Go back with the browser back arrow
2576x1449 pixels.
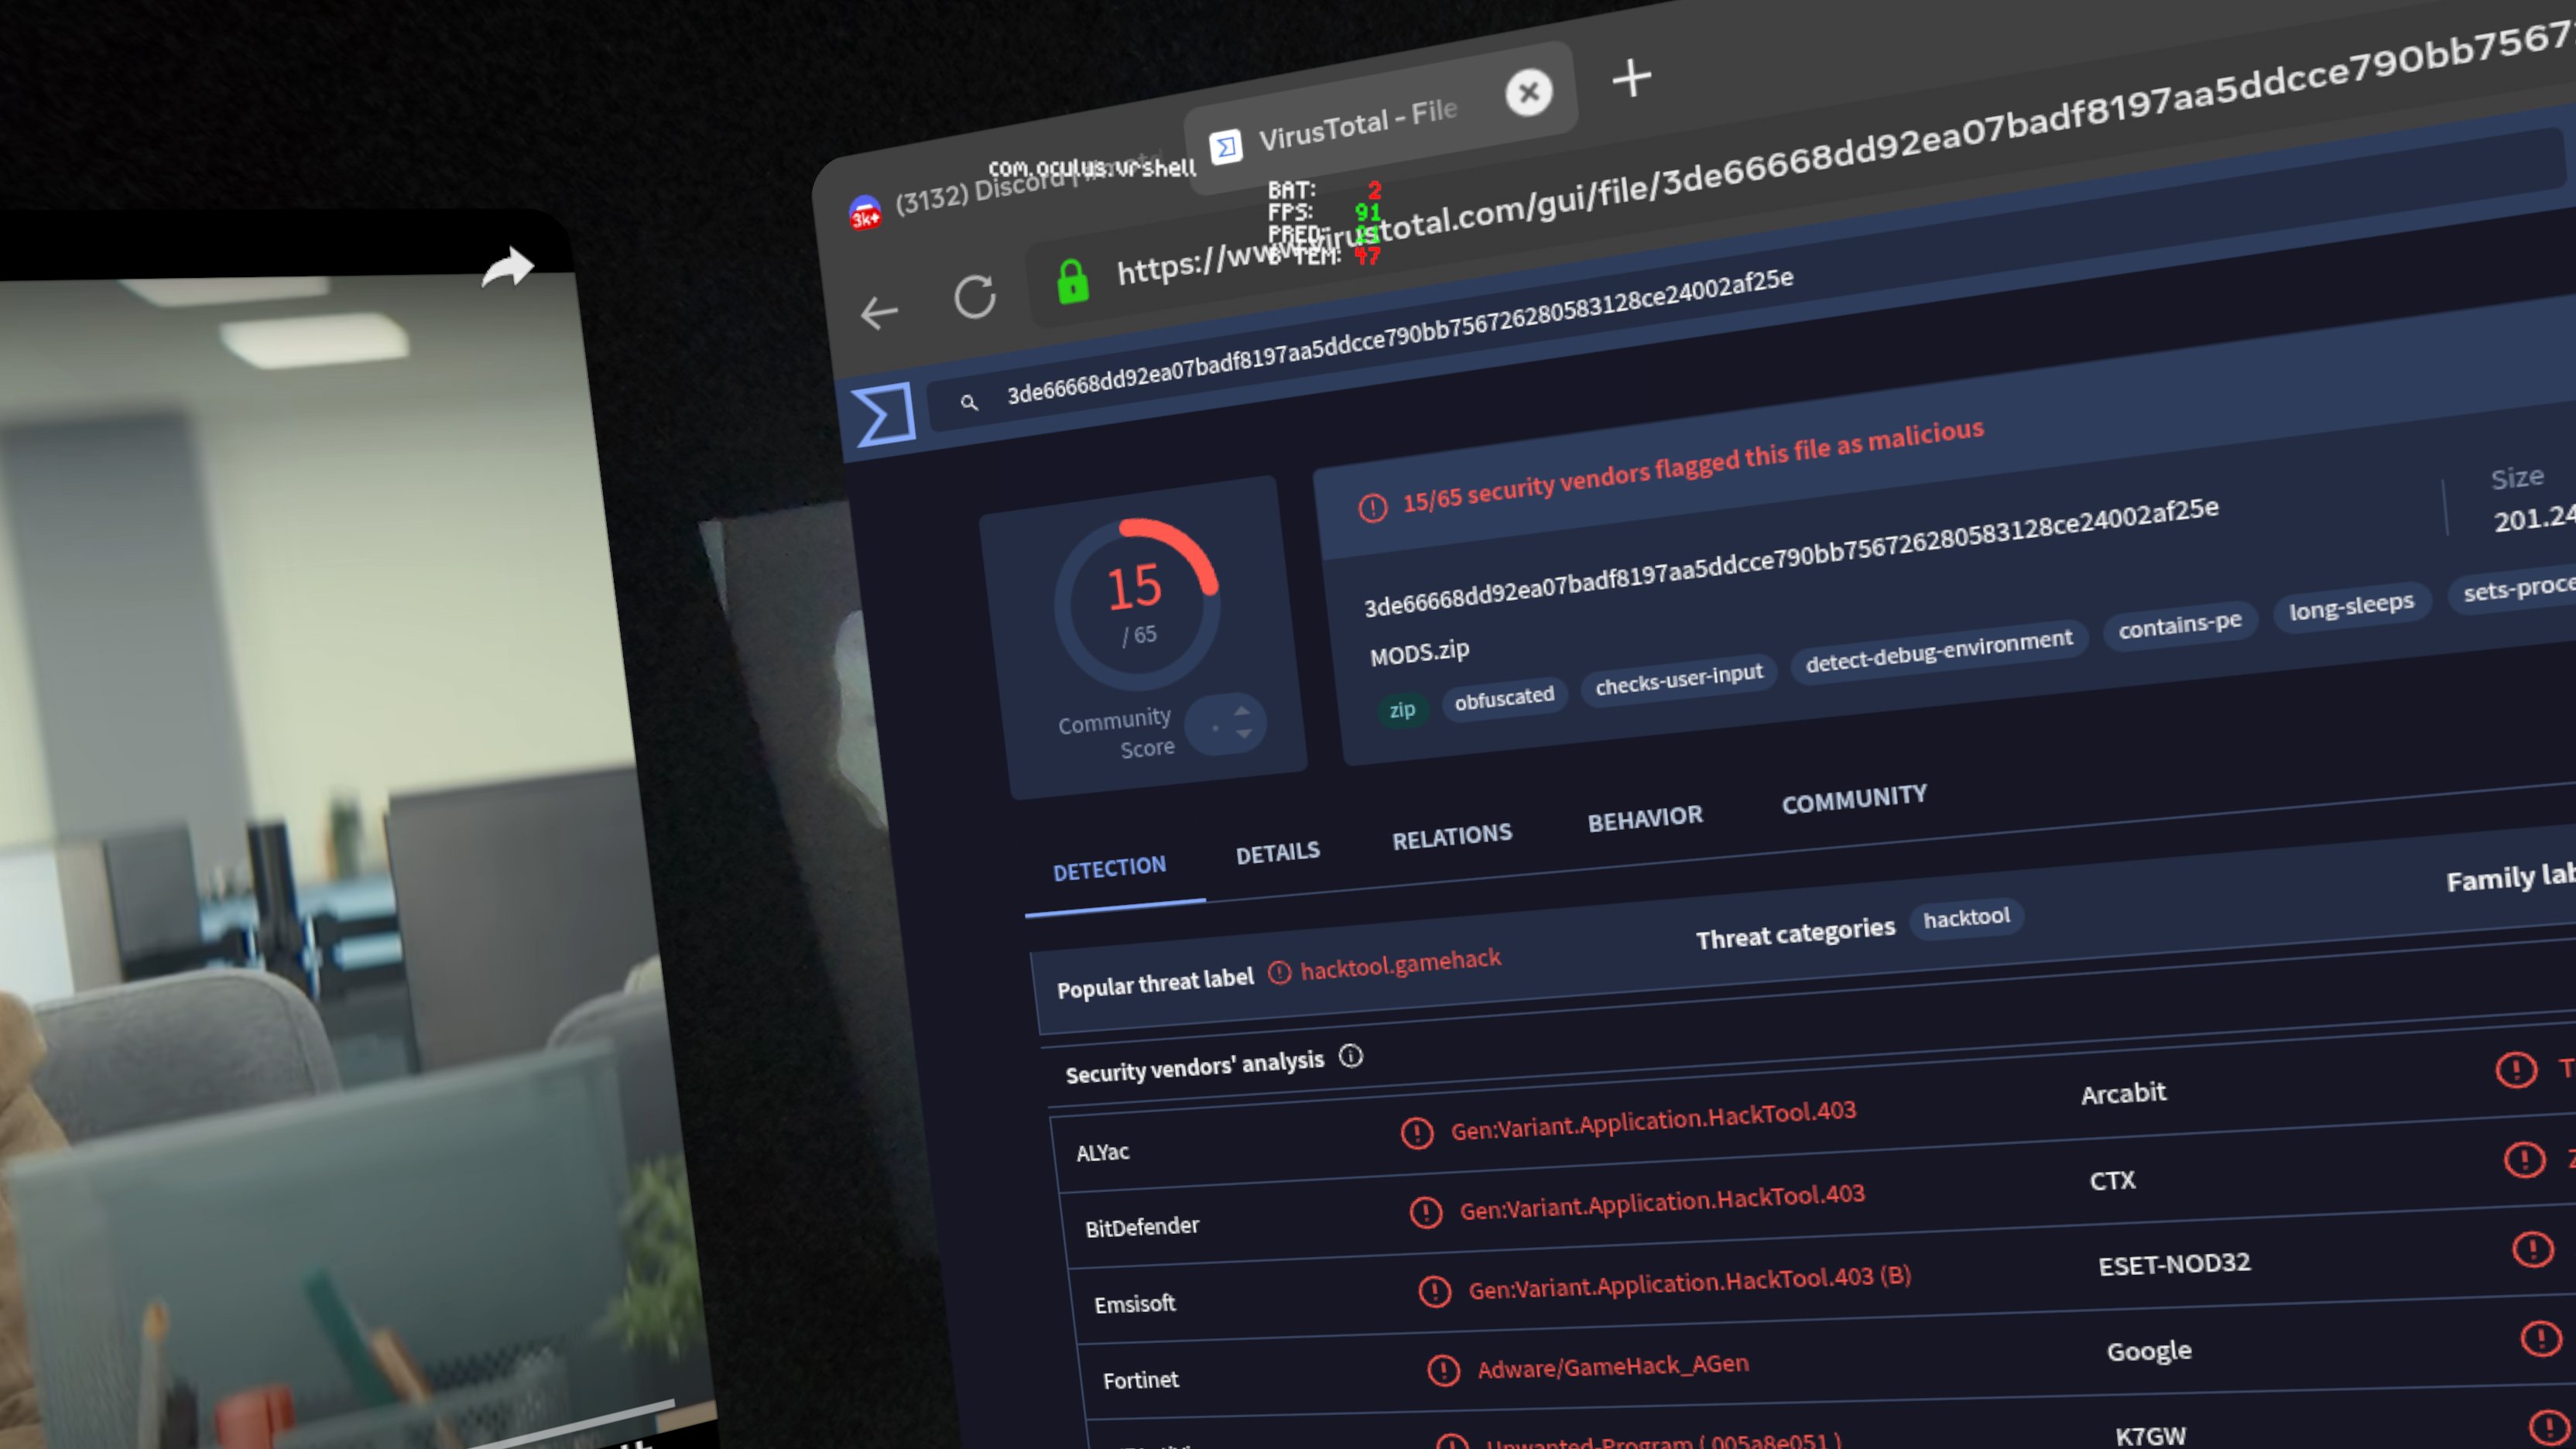coord(879,313)
